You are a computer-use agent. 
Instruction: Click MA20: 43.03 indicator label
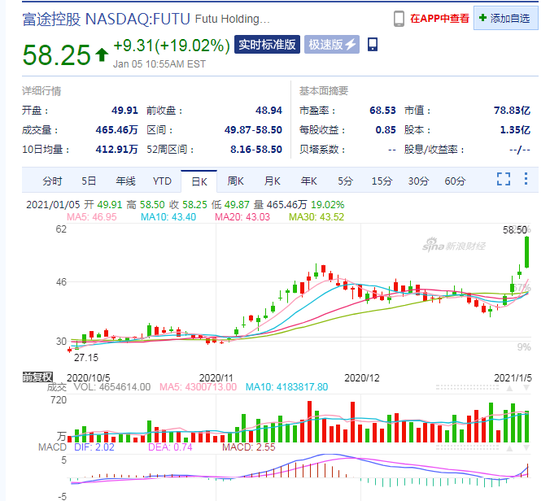[242, 217]
